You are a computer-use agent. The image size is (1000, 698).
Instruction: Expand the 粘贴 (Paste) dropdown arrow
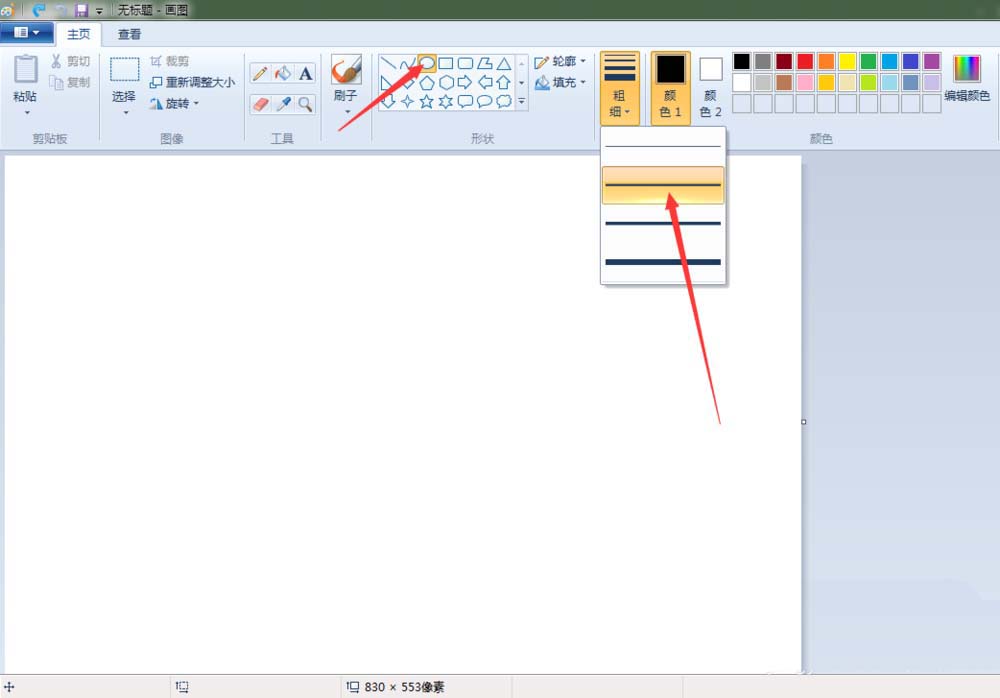(x=27, y=113)
